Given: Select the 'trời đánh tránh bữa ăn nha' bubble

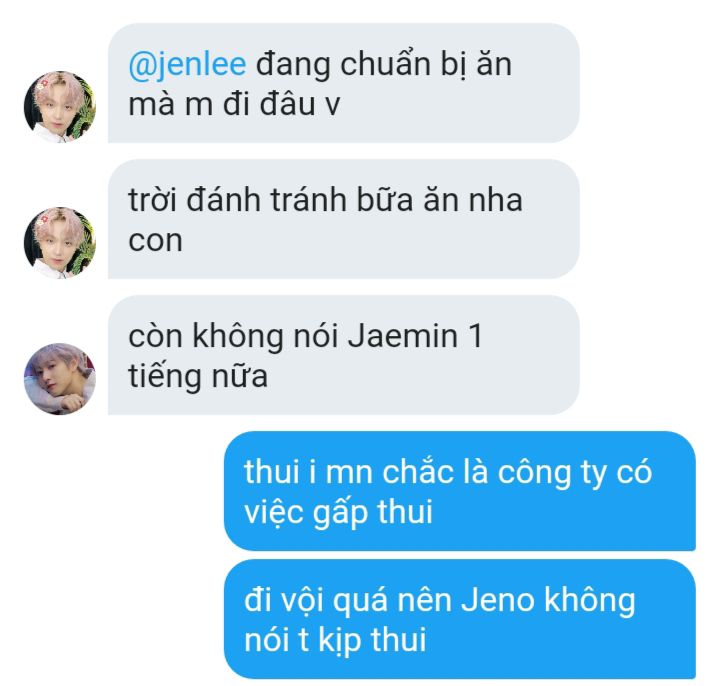Looking at the screenshot, I should click(x=343, y=219).
